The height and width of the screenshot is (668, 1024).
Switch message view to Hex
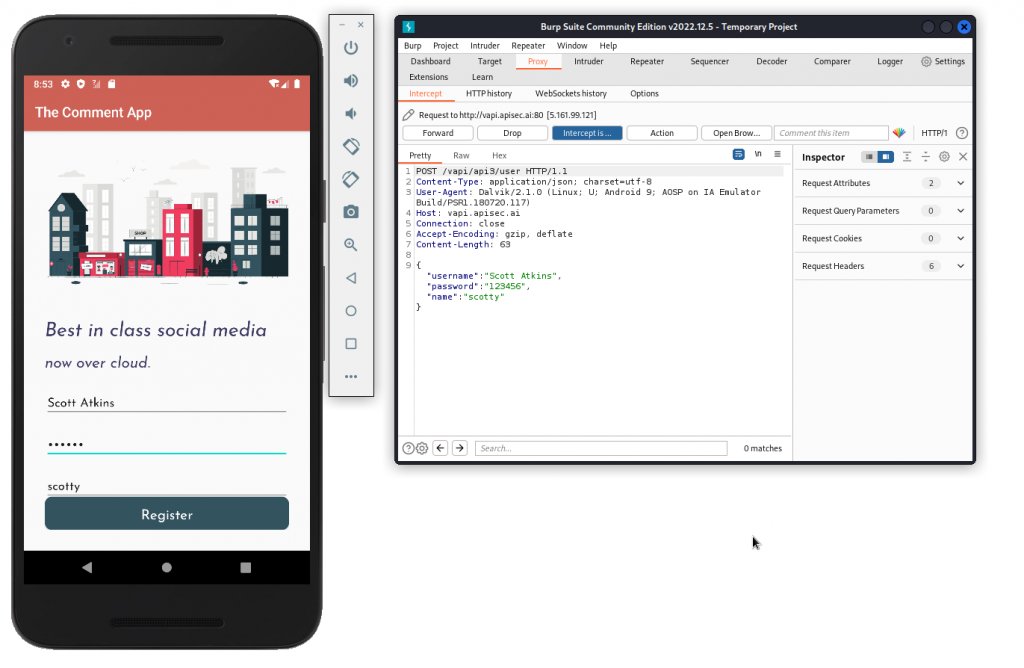(x=499, y=155)
